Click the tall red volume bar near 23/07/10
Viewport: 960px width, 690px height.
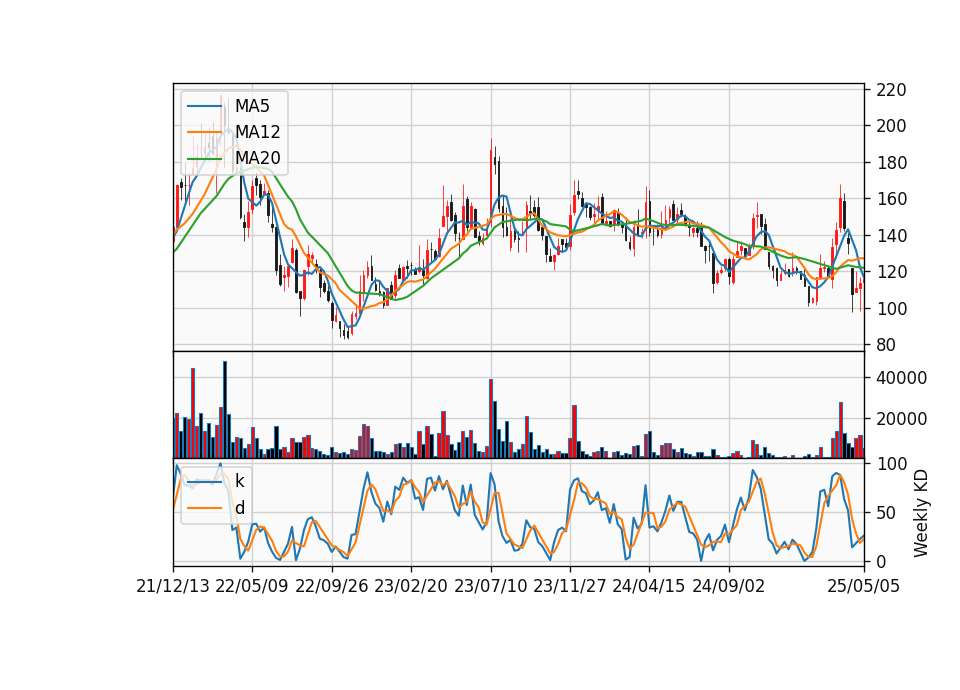pyautogui.click(x=491, y=419)
